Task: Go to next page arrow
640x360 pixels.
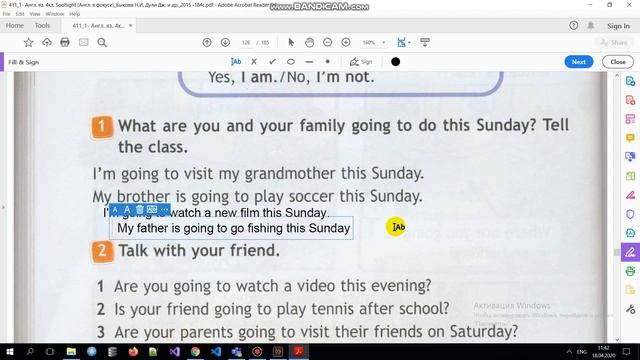Action: pyautogui.click(x=225, y=42)
